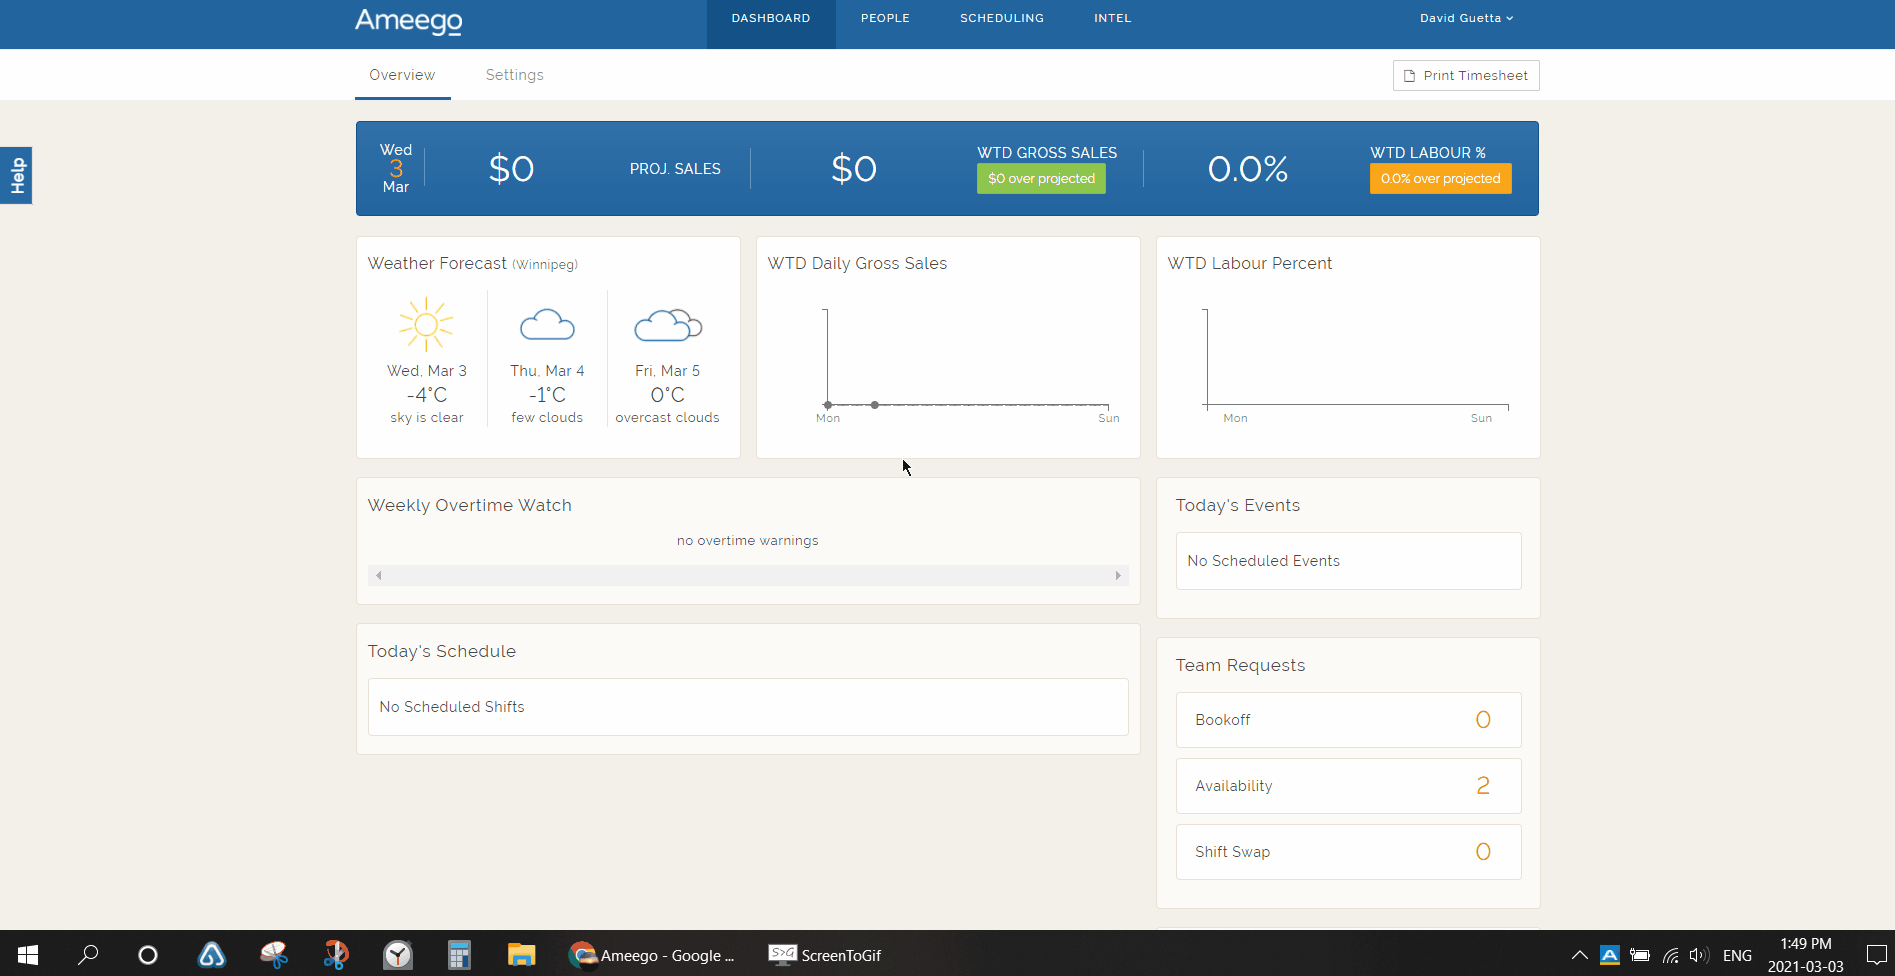Open Windows Start menu
1895x976 pixels.
tap(28, 955)
